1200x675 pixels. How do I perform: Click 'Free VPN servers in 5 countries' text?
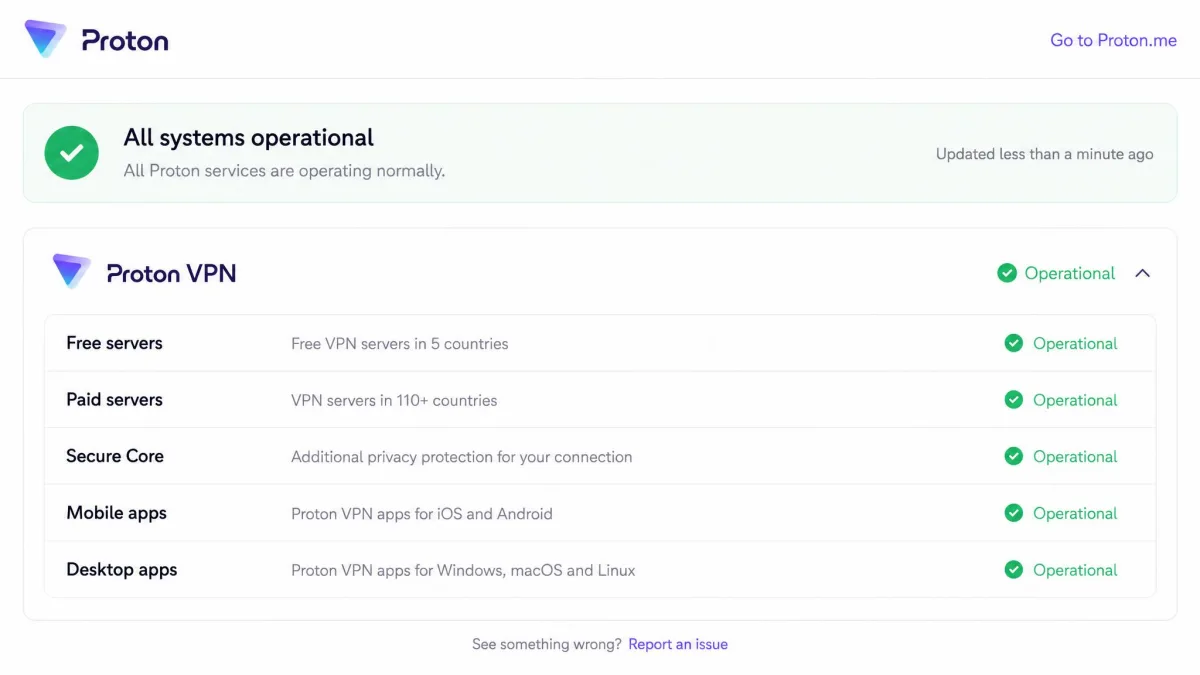coord(400,344)
